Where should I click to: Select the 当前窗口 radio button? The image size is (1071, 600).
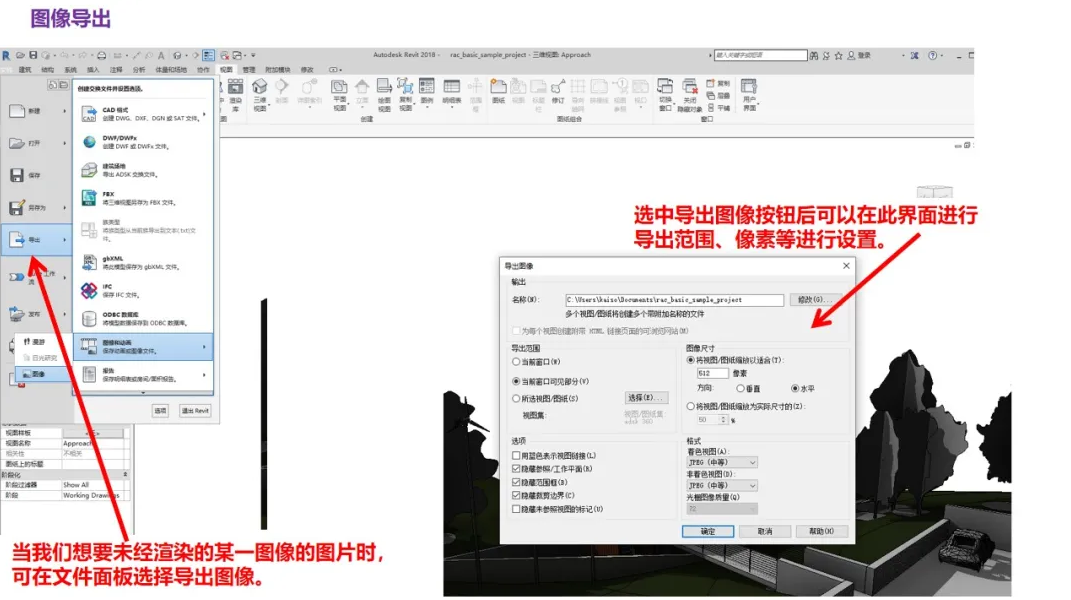514,361
